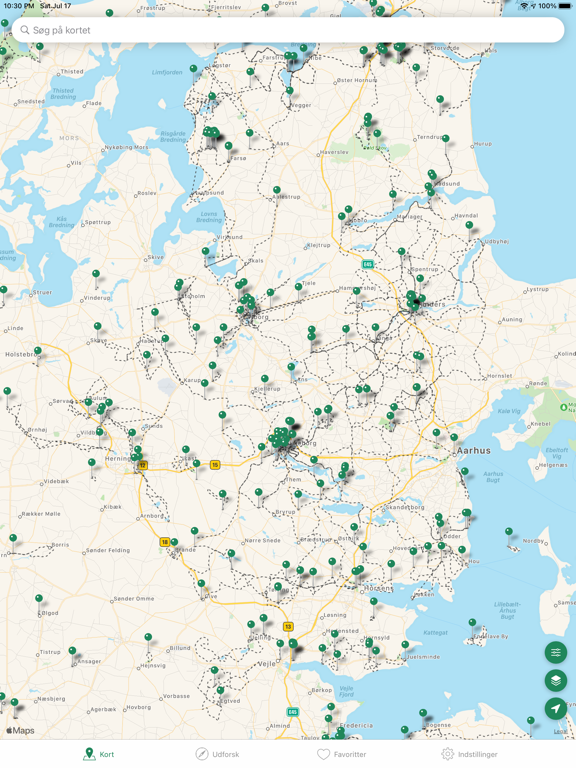The height and width of the screenshot is (768, 576).
Task: Select the pin just below Spentrup
Action: click(420, 279)
